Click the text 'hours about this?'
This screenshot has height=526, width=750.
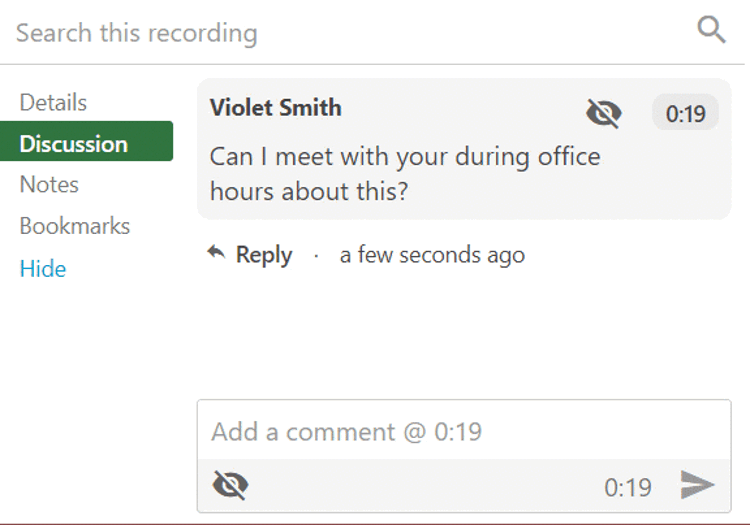click(x=309, y=191)
